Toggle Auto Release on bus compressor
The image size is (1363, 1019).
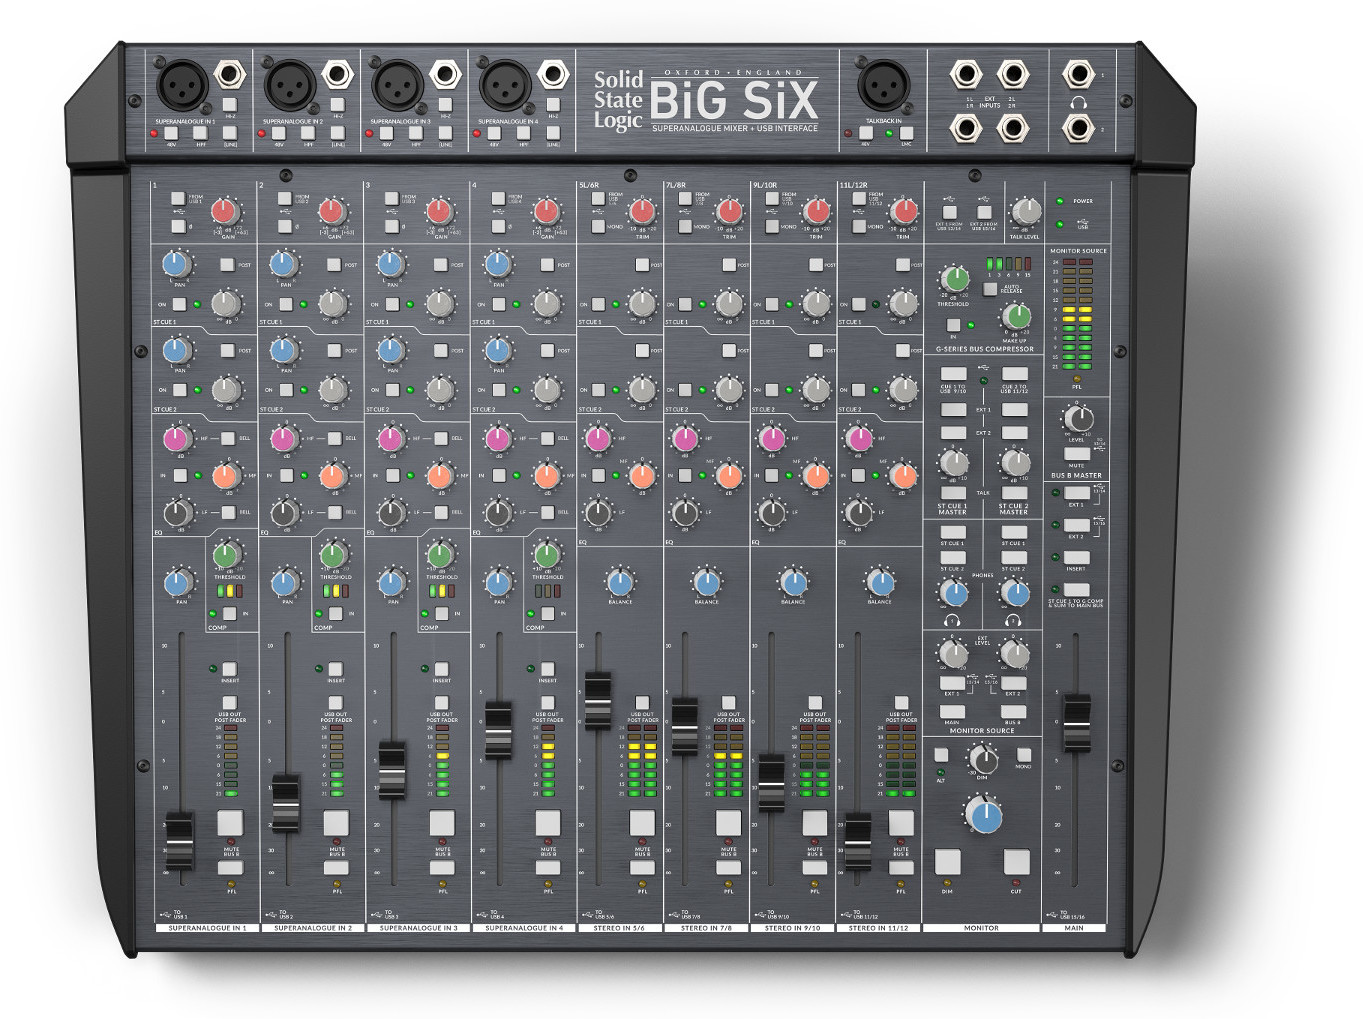pos(990,289)
